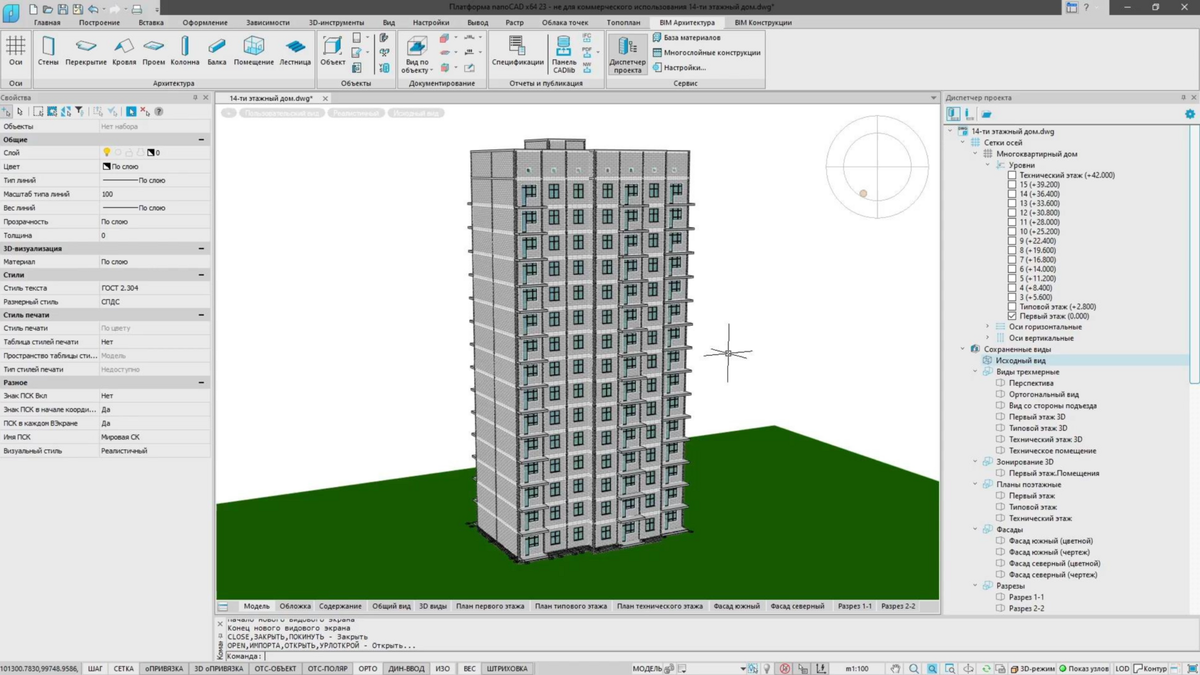Check Технический этаж (+42.000) level
This screenshot has width=1200, height=675.
(1012, 175)
